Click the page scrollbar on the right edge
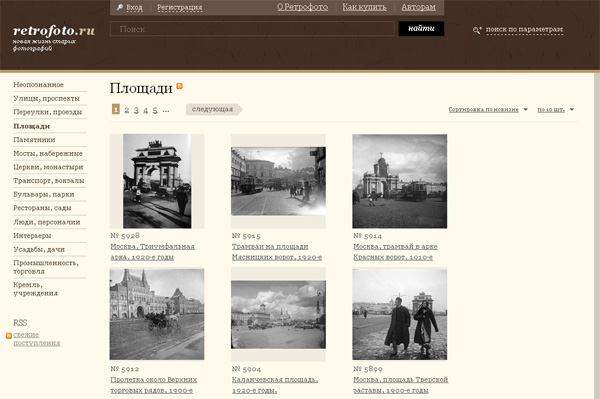The width and height of the screenshot is (600, 399). [597, 235]
